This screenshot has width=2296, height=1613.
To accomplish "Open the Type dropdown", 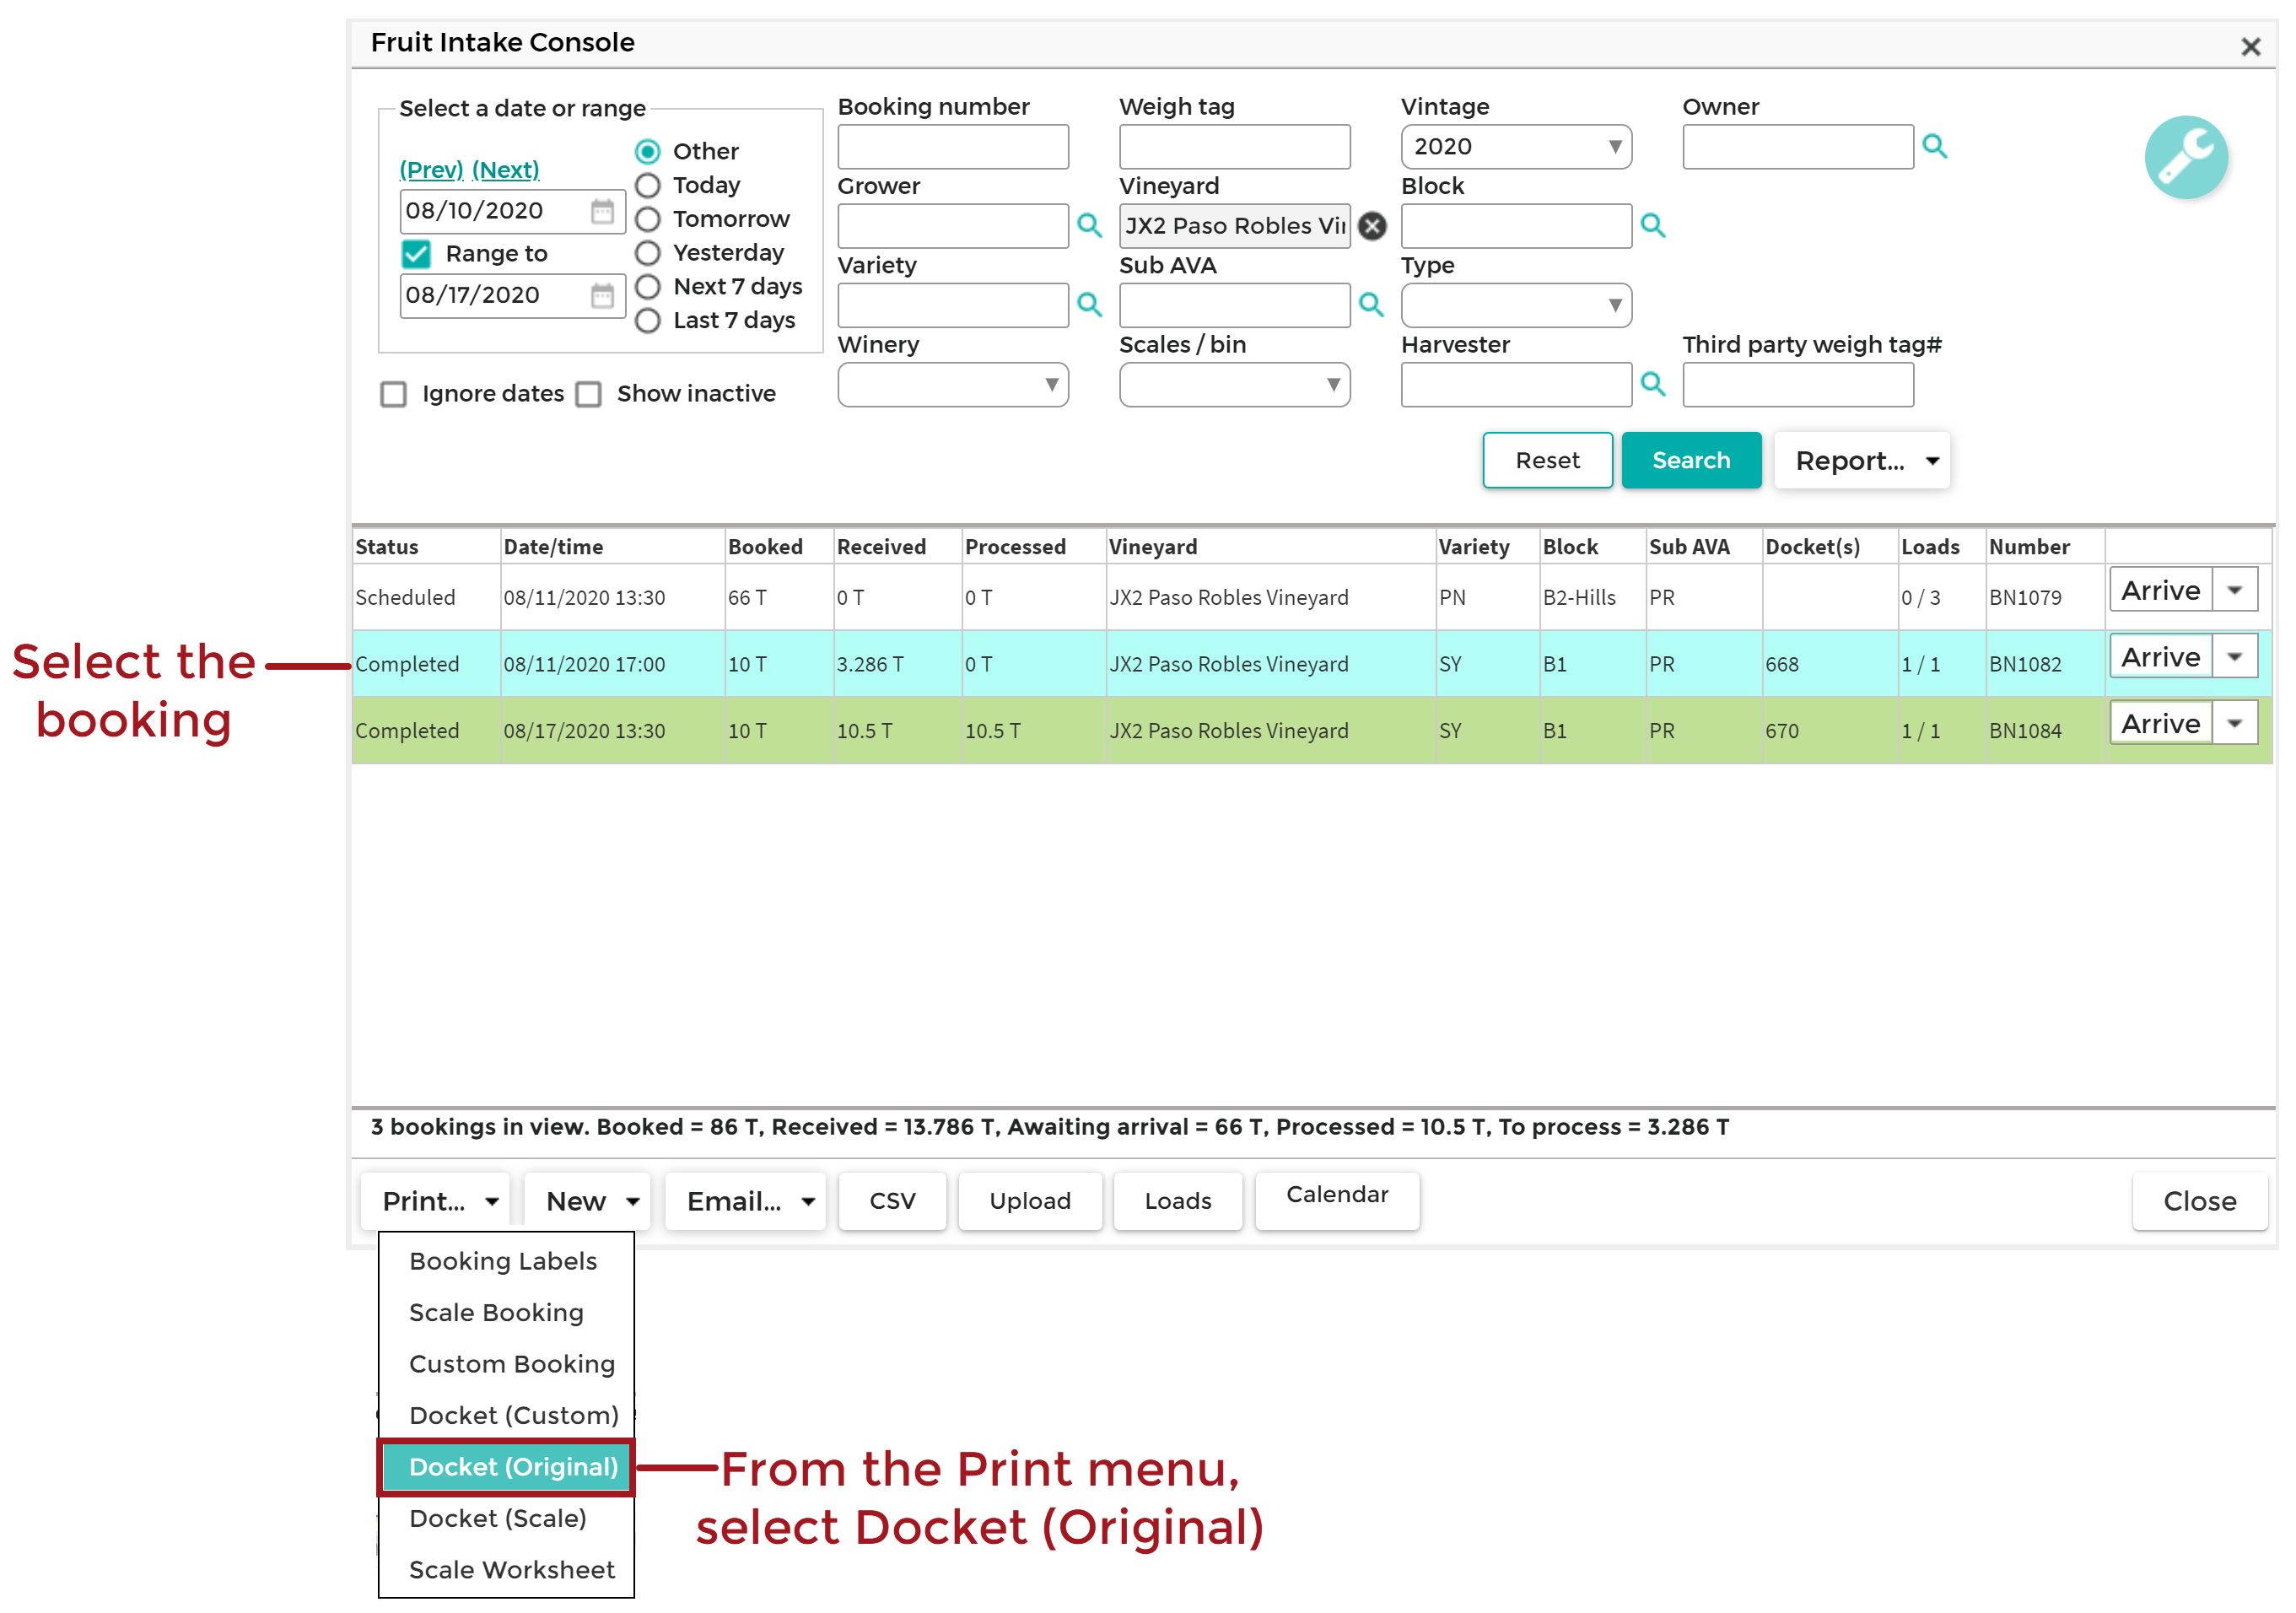I will click(x=1516, y=305).
